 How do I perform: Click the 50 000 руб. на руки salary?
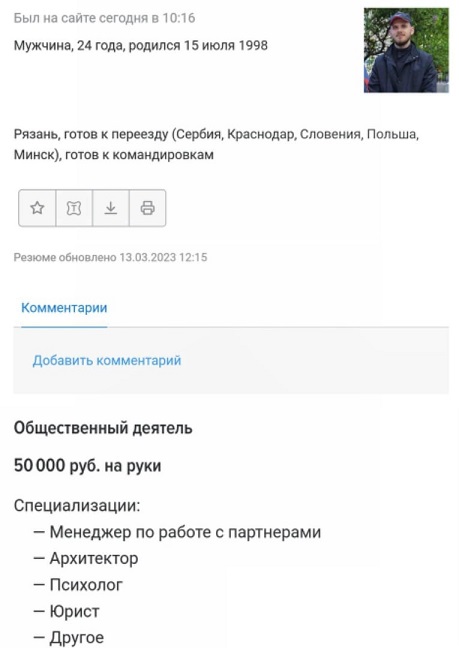87,466
